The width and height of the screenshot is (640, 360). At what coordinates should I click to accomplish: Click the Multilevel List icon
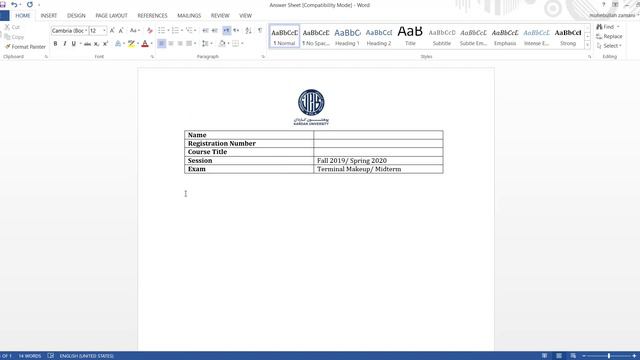pyautogui.click(x=189, y=31)
